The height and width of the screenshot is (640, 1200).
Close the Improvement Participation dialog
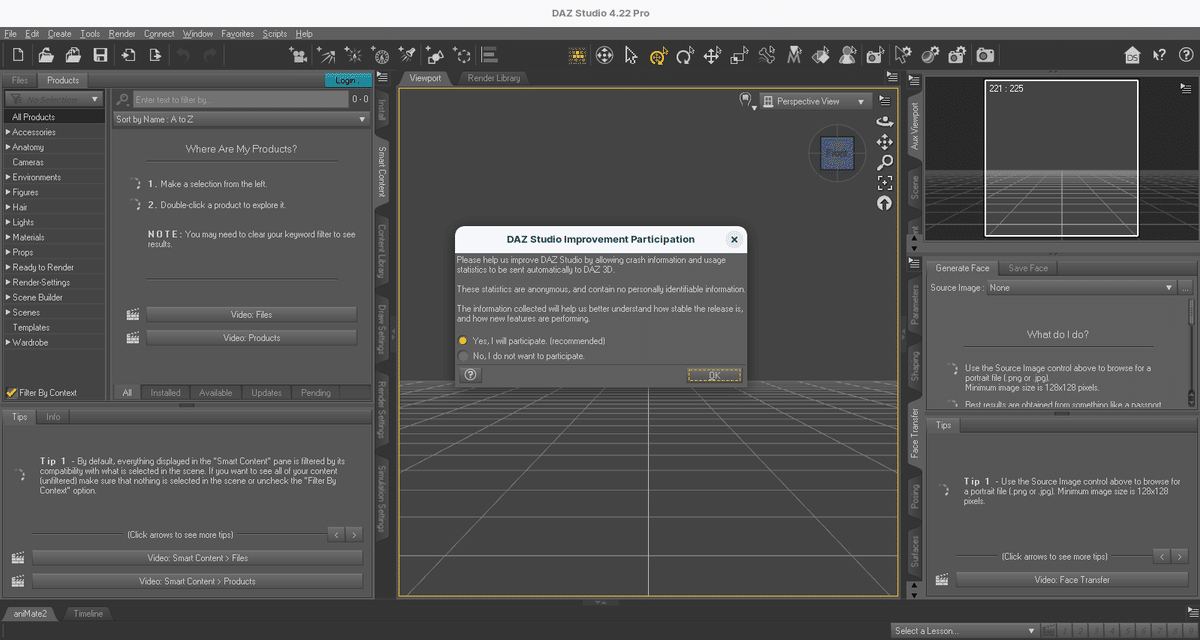(734, 240)
